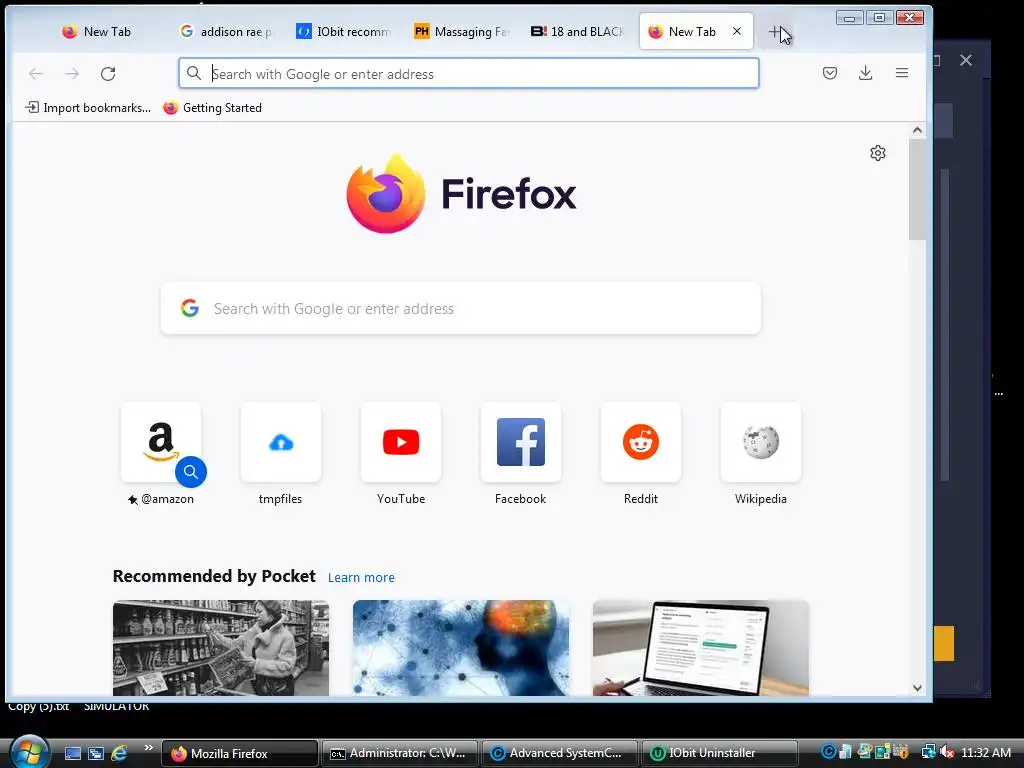Screen dimensions: 1024x768
Task: Click the network tray icon
Action: pos(929,752)
